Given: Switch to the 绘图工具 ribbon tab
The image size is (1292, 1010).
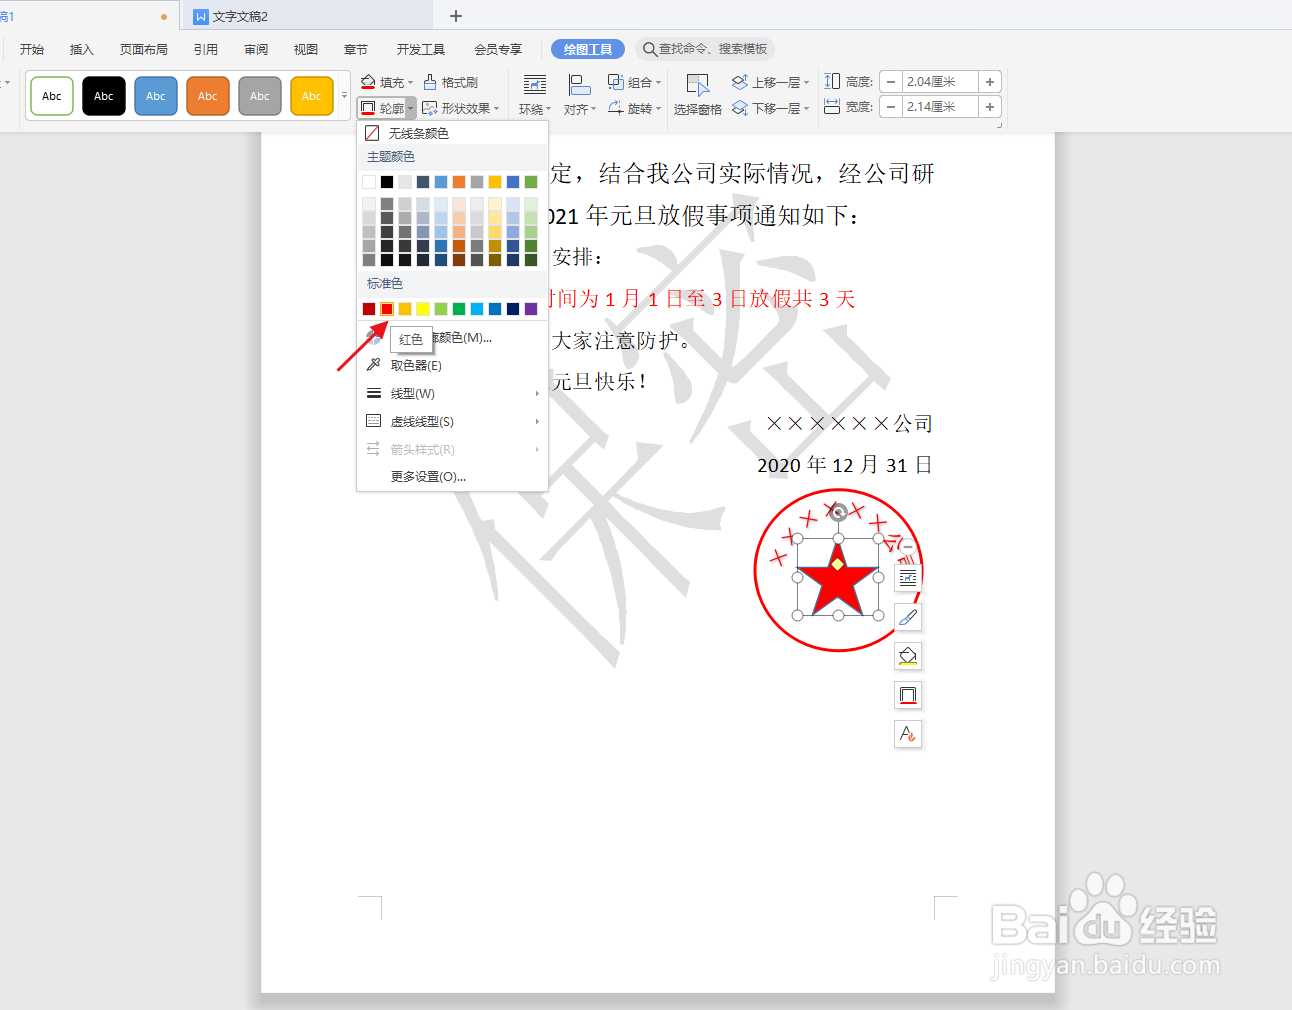Looking at the screenshot, I should [587, 49].
